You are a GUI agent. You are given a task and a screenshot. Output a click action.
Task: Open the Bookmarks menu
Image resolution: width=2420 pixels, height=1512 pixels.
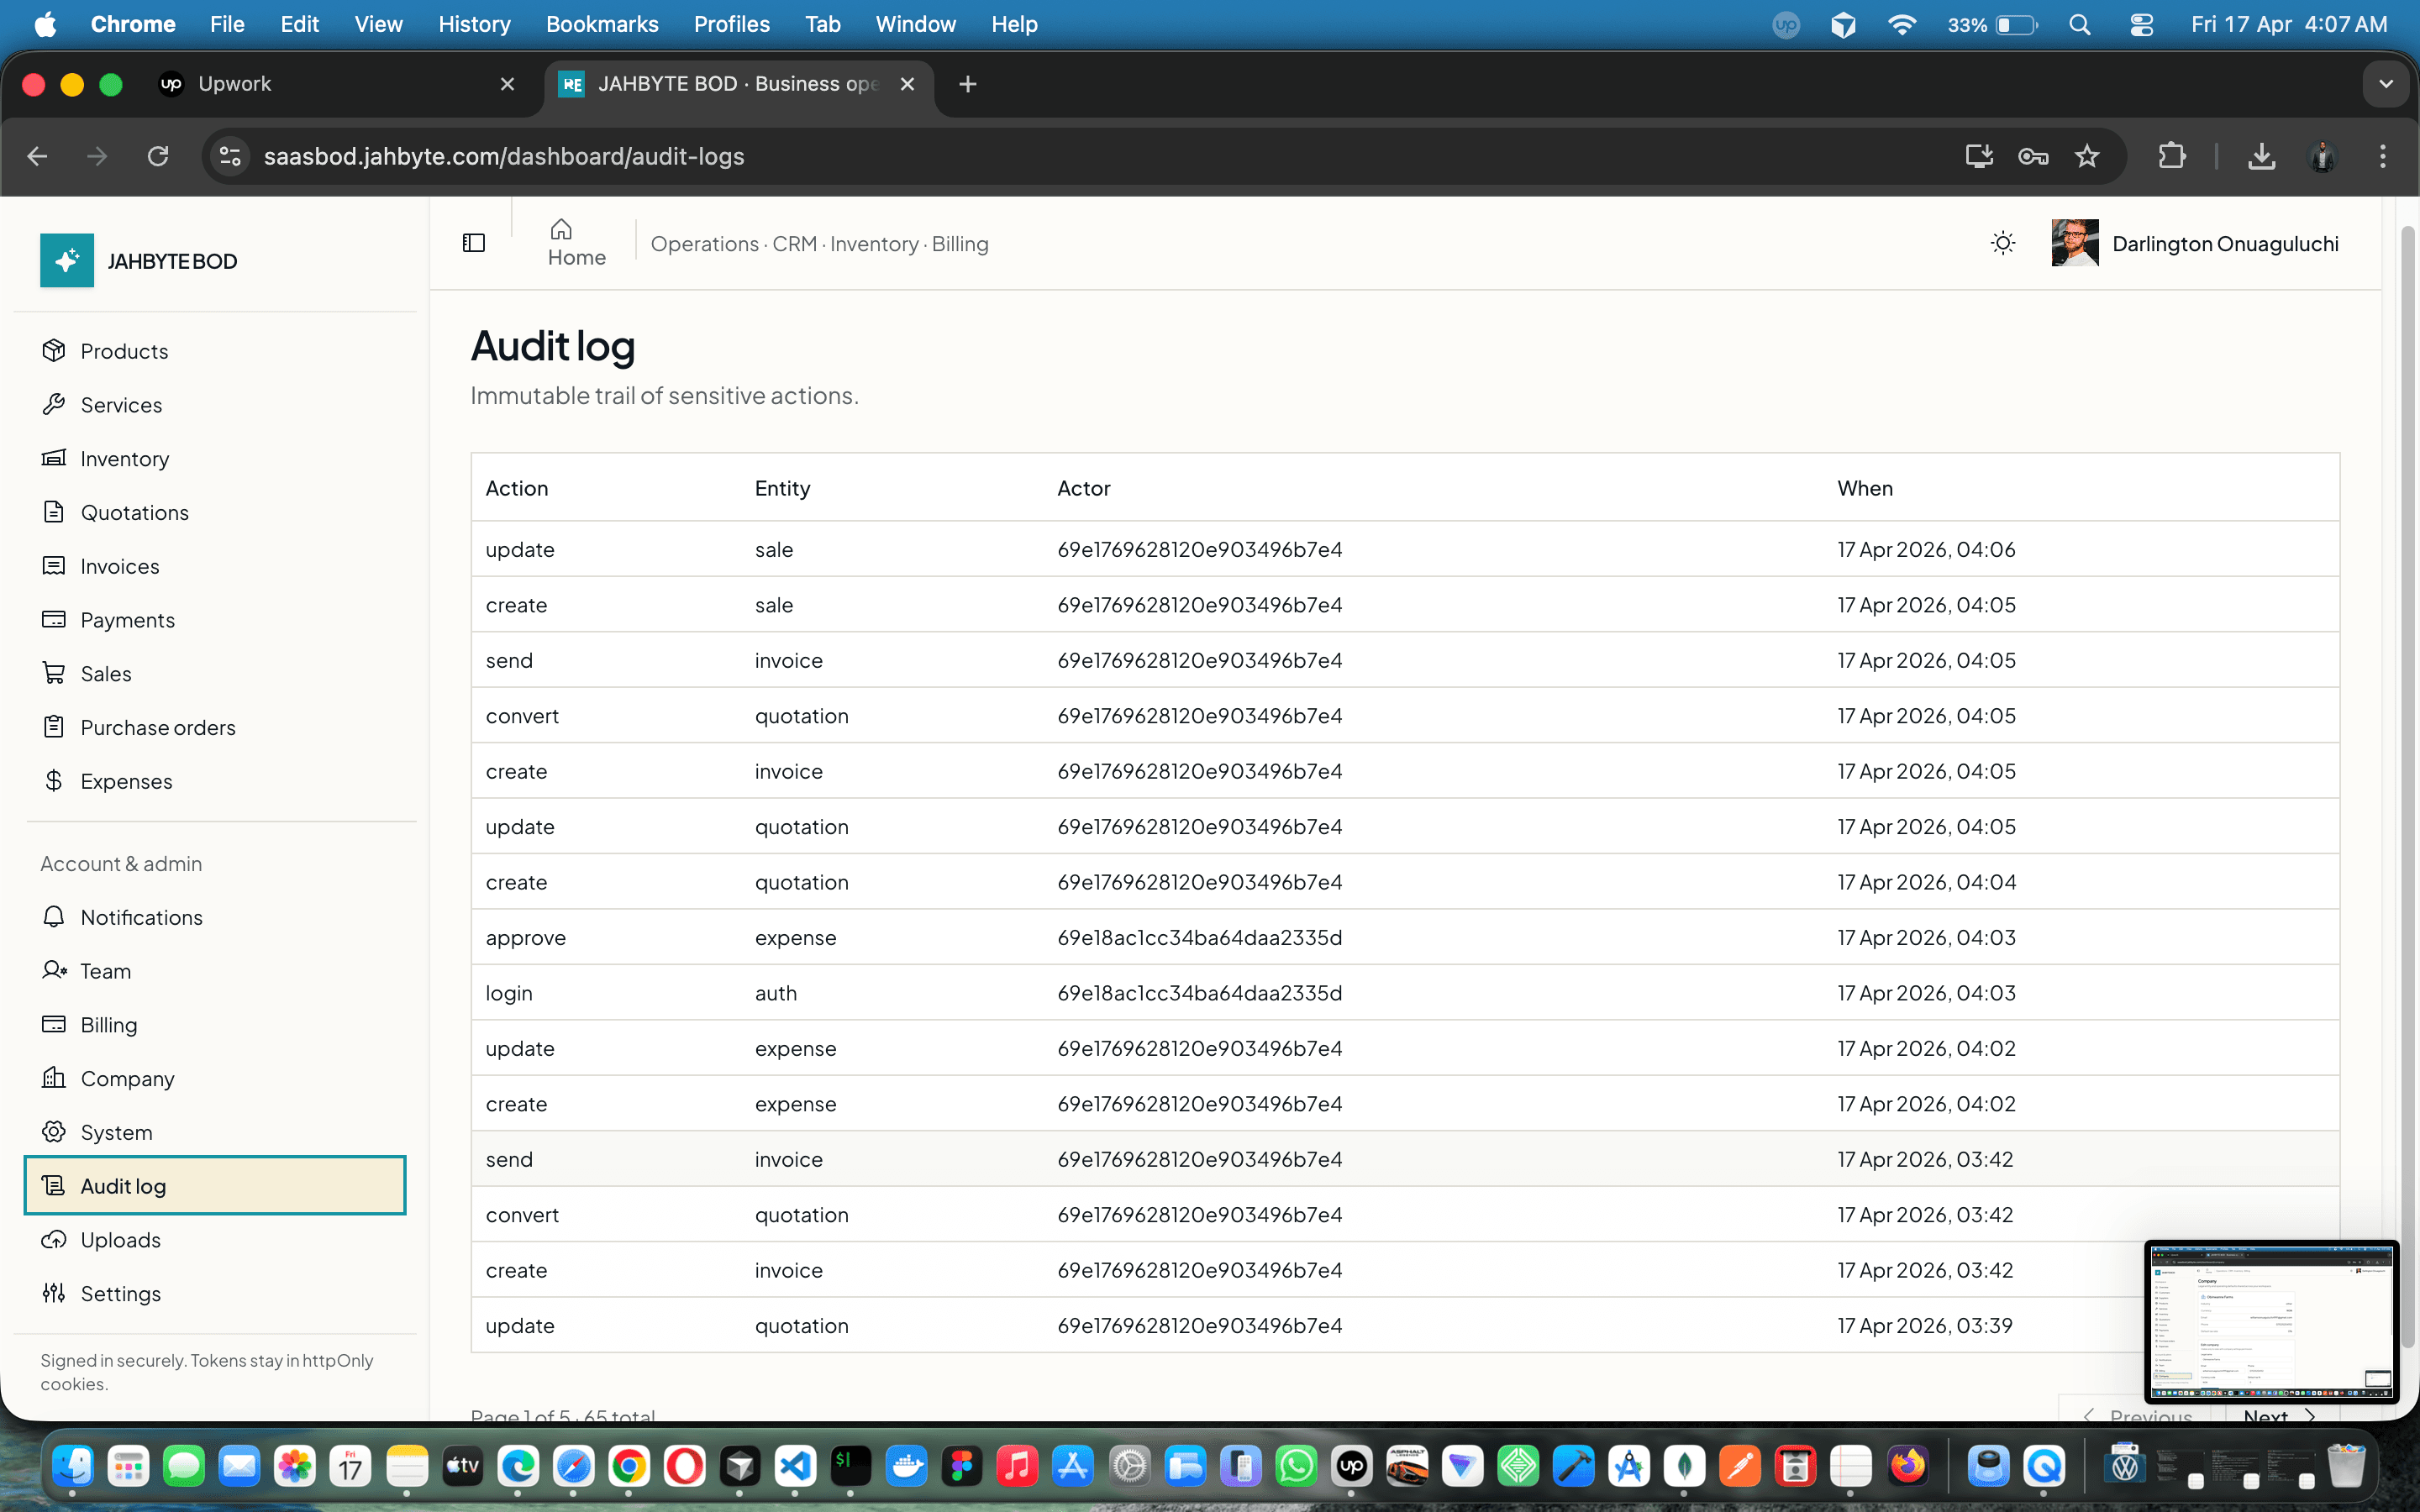coord(602,24)
